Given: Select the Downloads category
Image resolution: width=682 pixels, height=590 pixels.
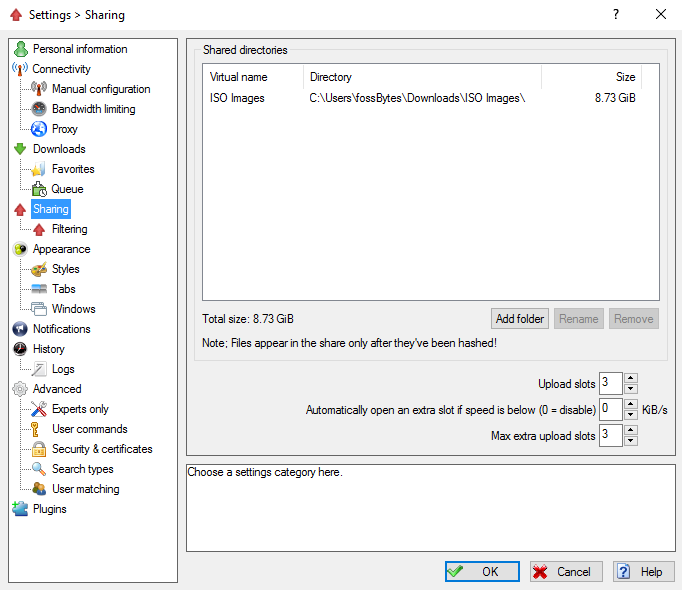Looking at the screenshot, I should [x=59, y=149].
